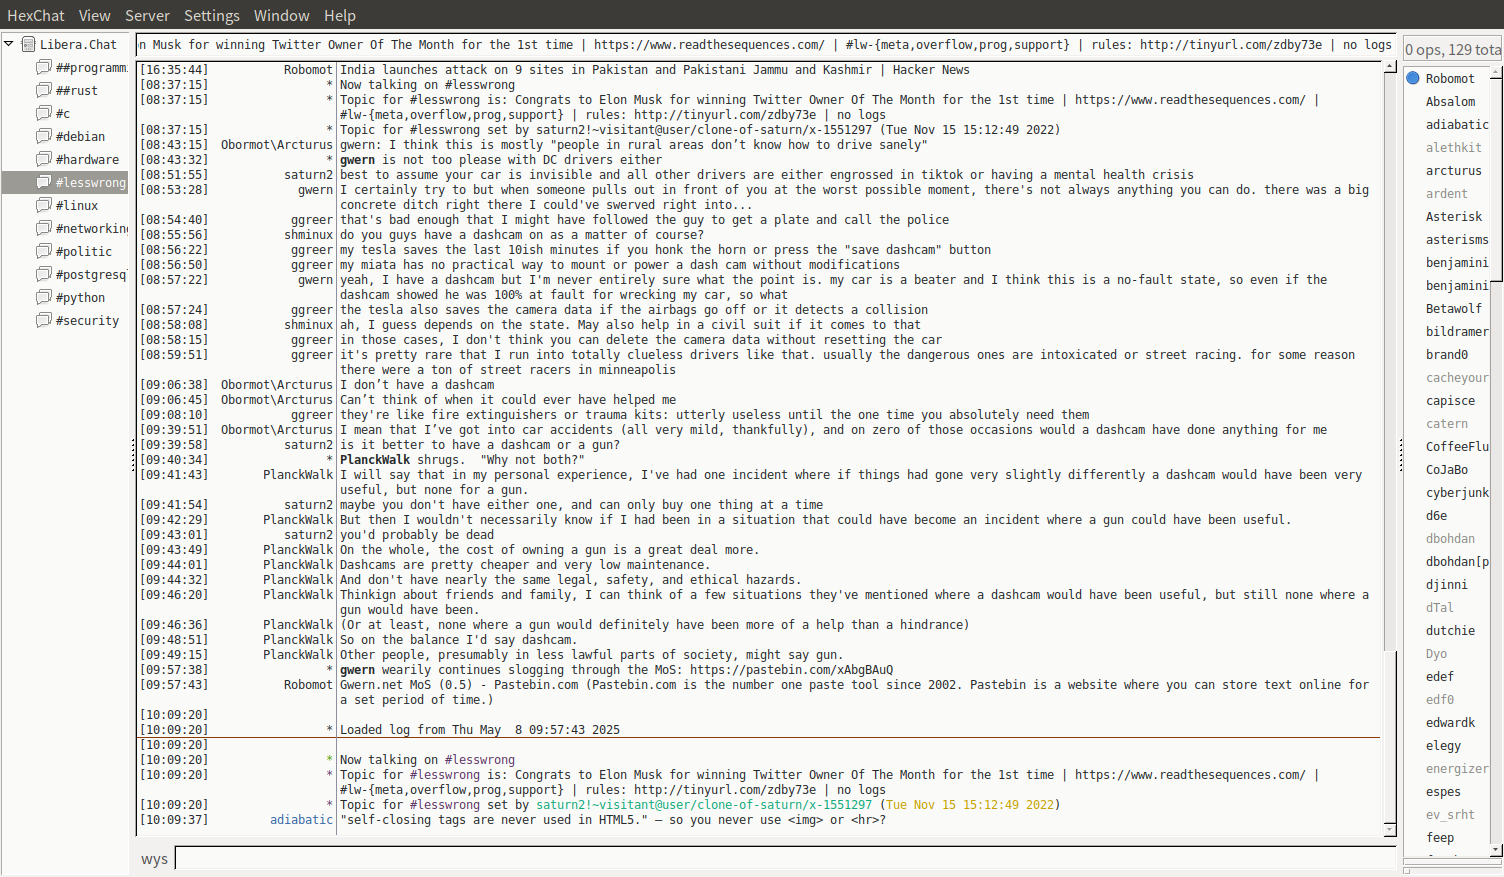The width and height of the screenshot is (1504, 877).
Task: Click the ##rust channel icon
Action: tap(44, 90)
